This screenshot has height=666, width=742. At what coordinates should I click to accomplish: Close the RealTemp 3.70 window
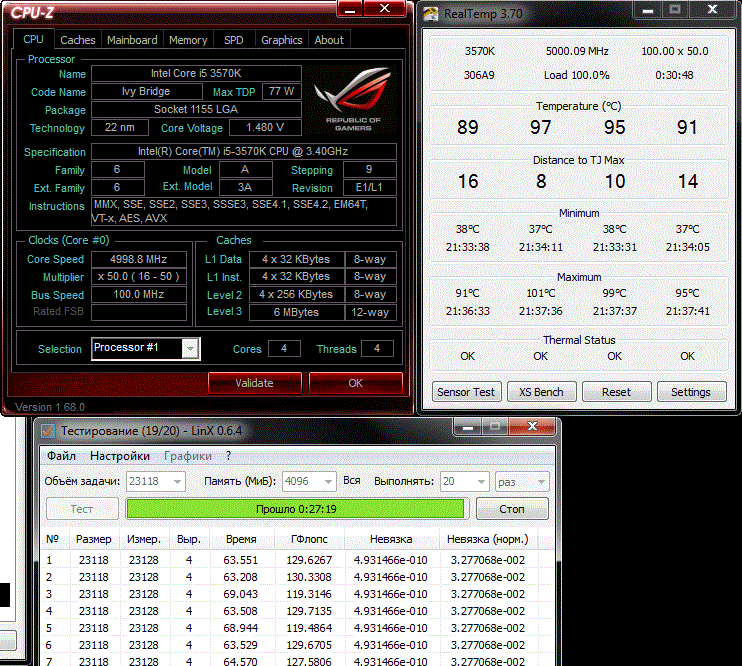point(712,9)
